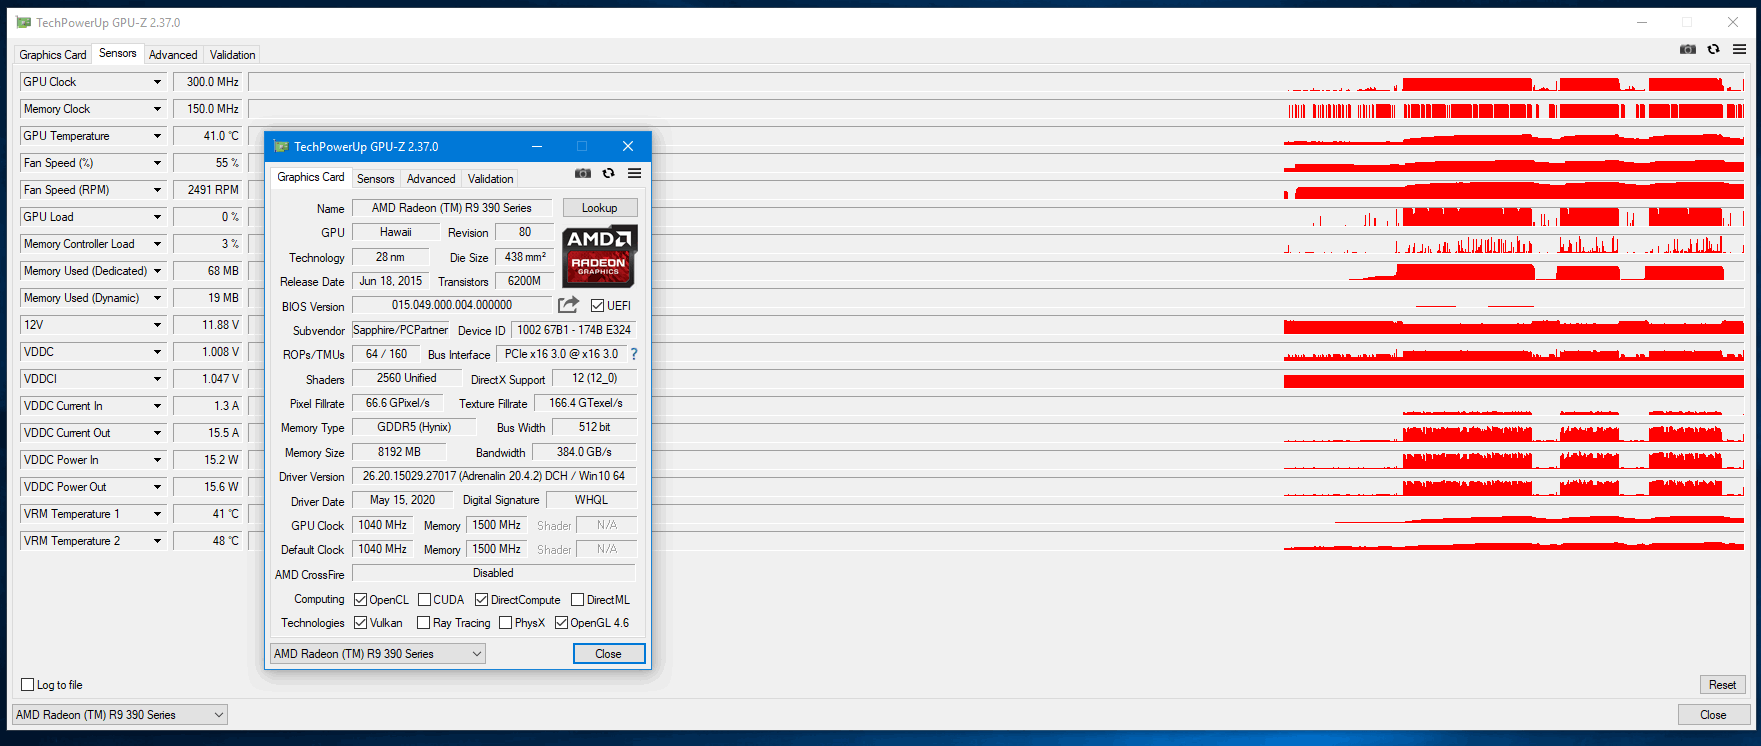
Task: Open the Advanced tab in the background window
Action: 173,55
